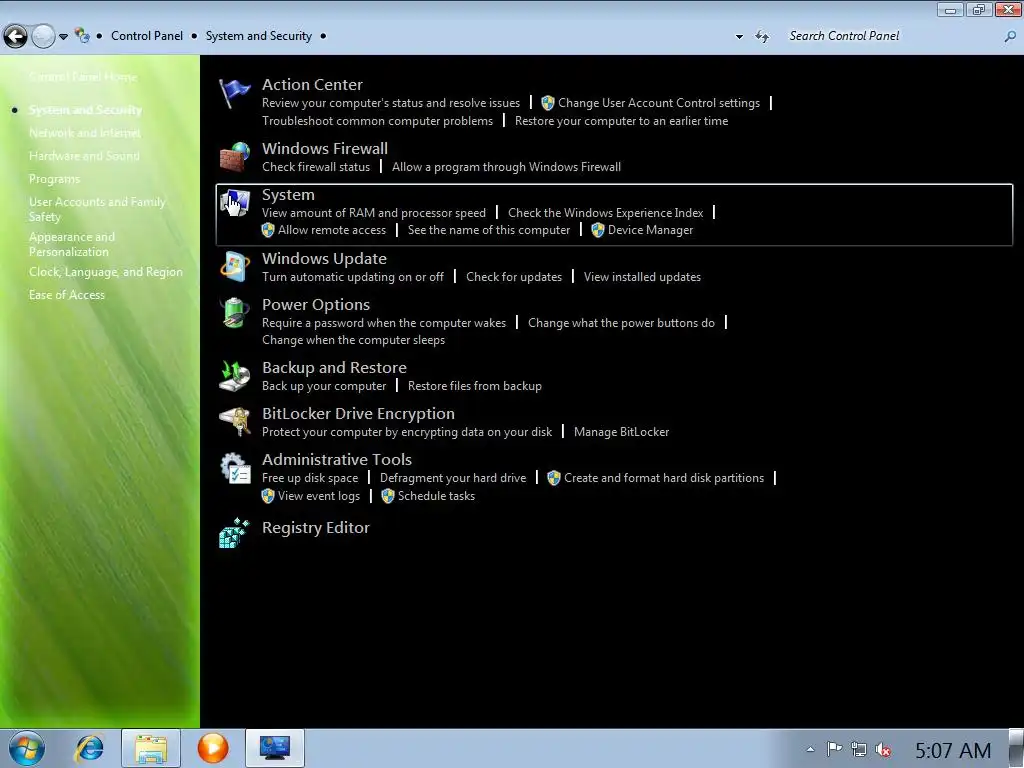Click Check firewall status

(x=316, y=167)
